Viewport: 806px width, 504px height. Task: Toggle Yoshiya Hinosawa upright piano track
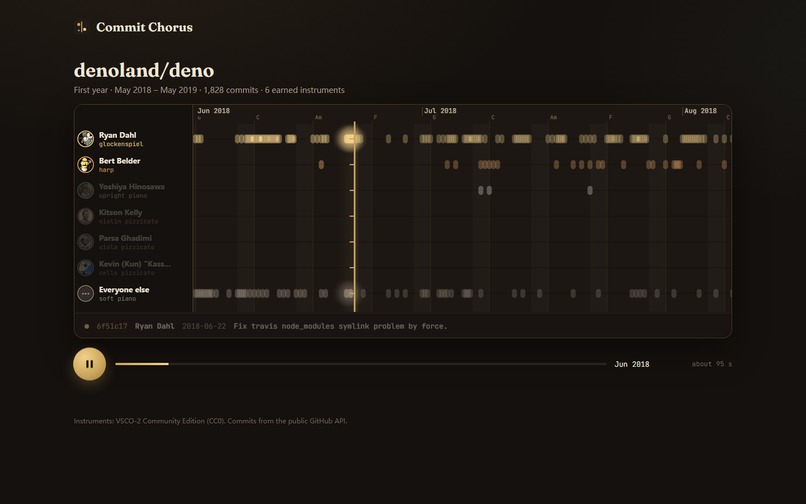[x=134, y=190]
